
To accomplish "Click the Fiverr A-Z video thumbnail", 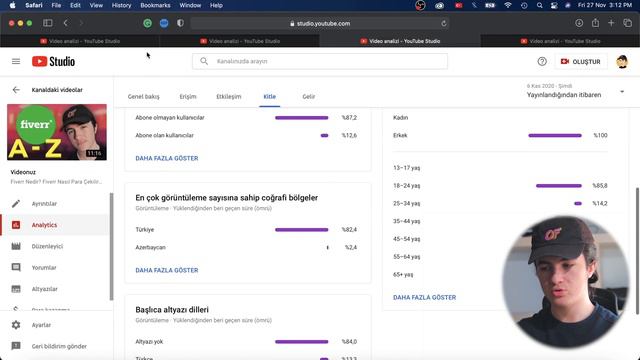I will coord(57,132).
